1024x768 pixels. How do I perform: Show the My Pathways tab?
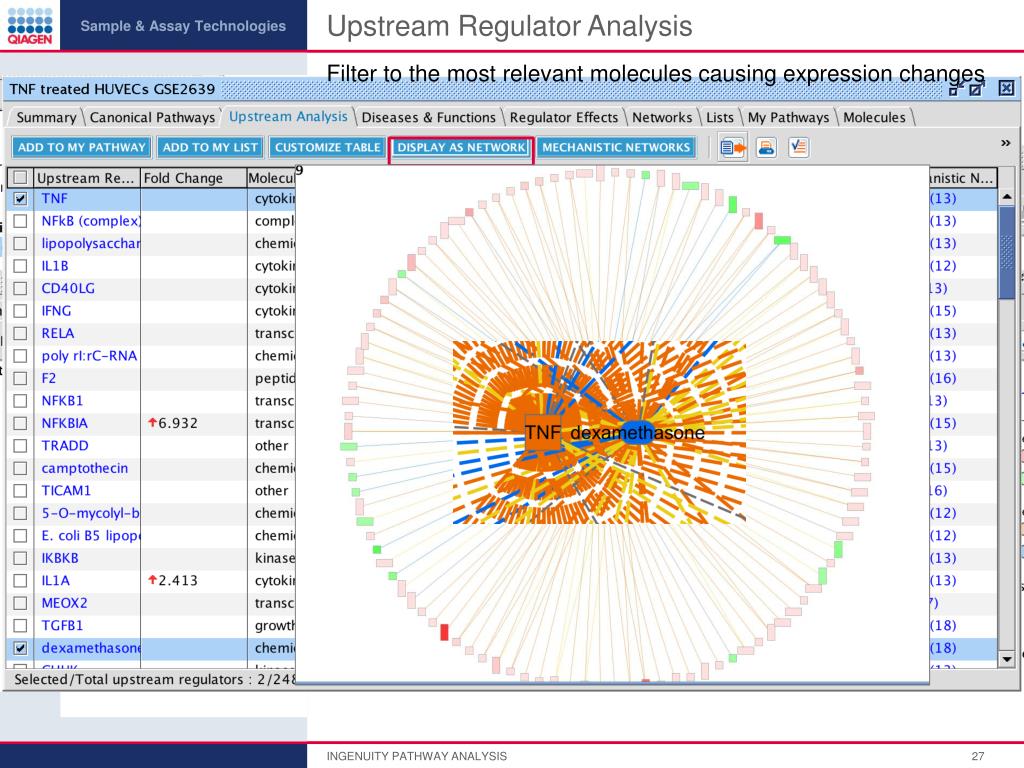788,118
